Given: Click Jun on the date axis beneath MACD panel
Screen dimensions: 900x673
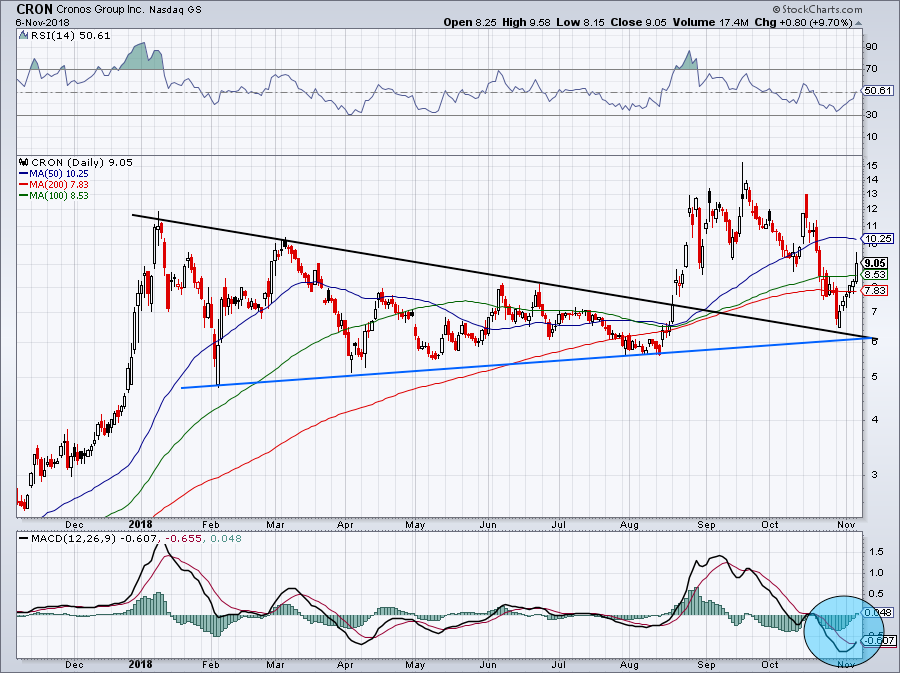Looking at the screenshot, I should pyautogui.click(x=487, y=665).
